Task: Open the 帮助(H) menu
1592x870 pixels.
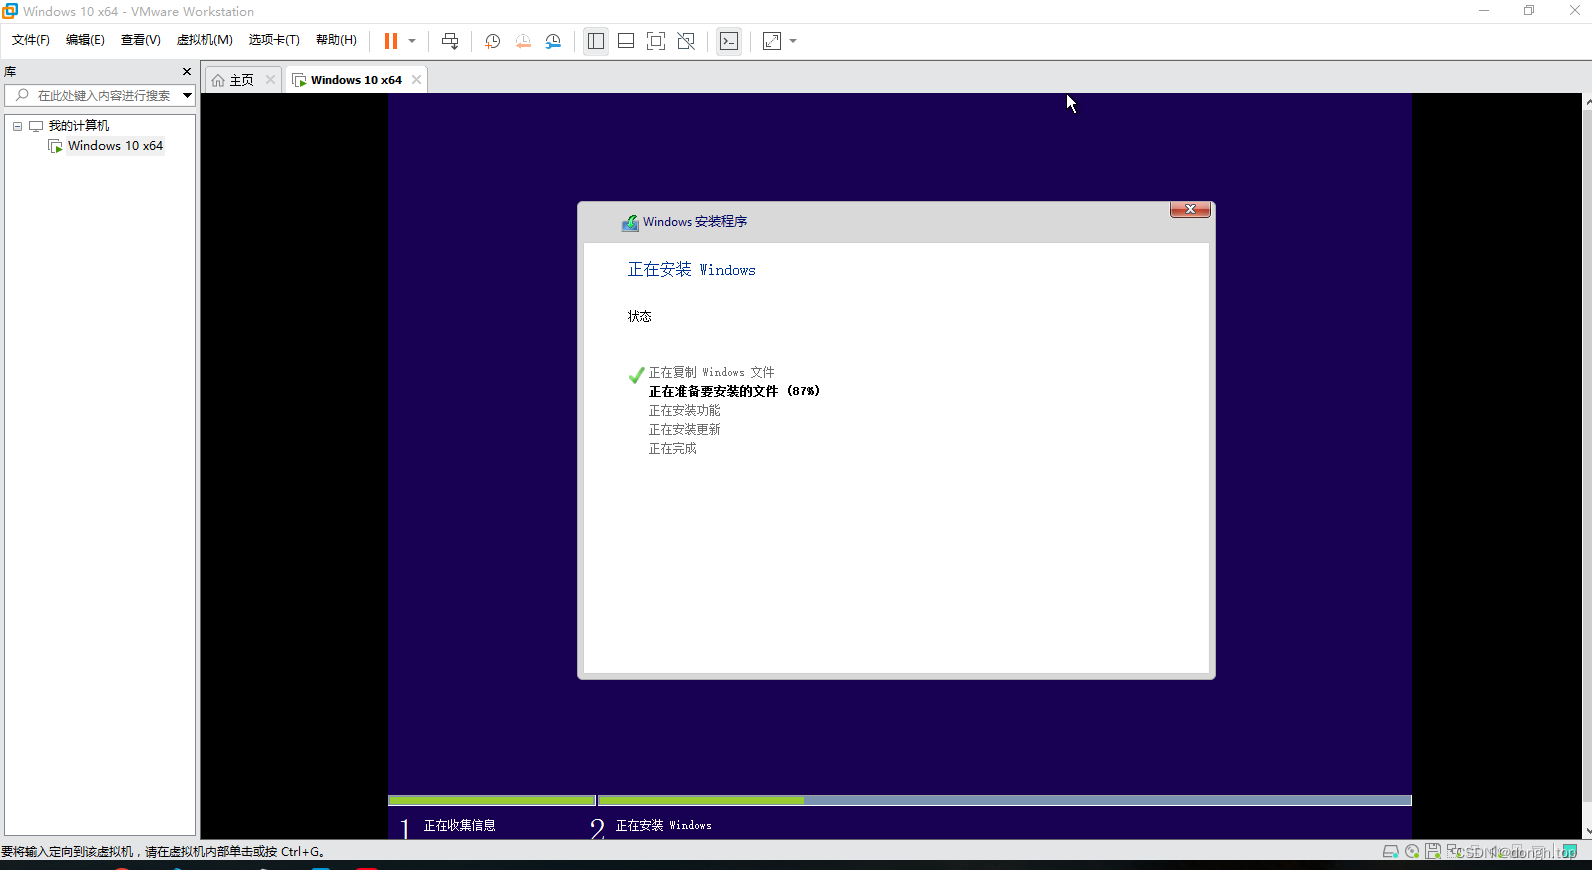Action: (336, 40)
